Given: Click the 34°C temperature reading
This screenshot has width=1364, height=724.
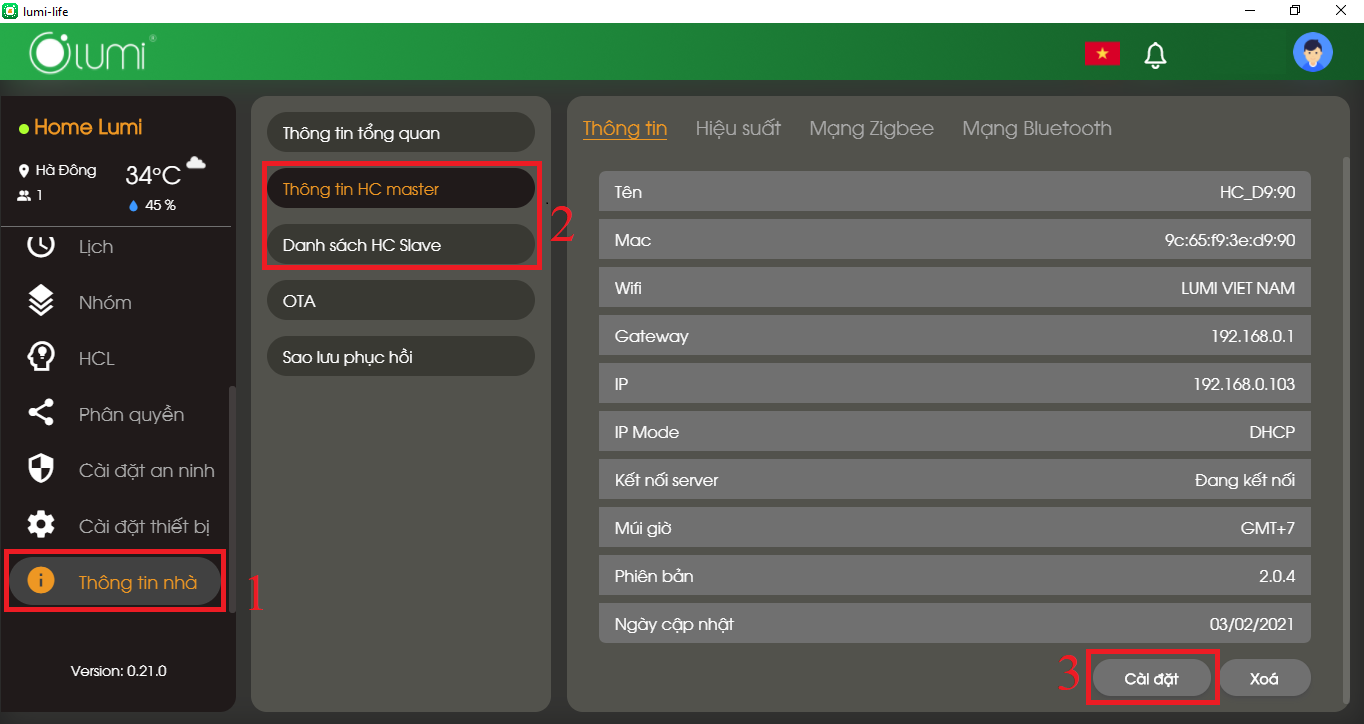Looking at the screenshot, I should point(153,176).
